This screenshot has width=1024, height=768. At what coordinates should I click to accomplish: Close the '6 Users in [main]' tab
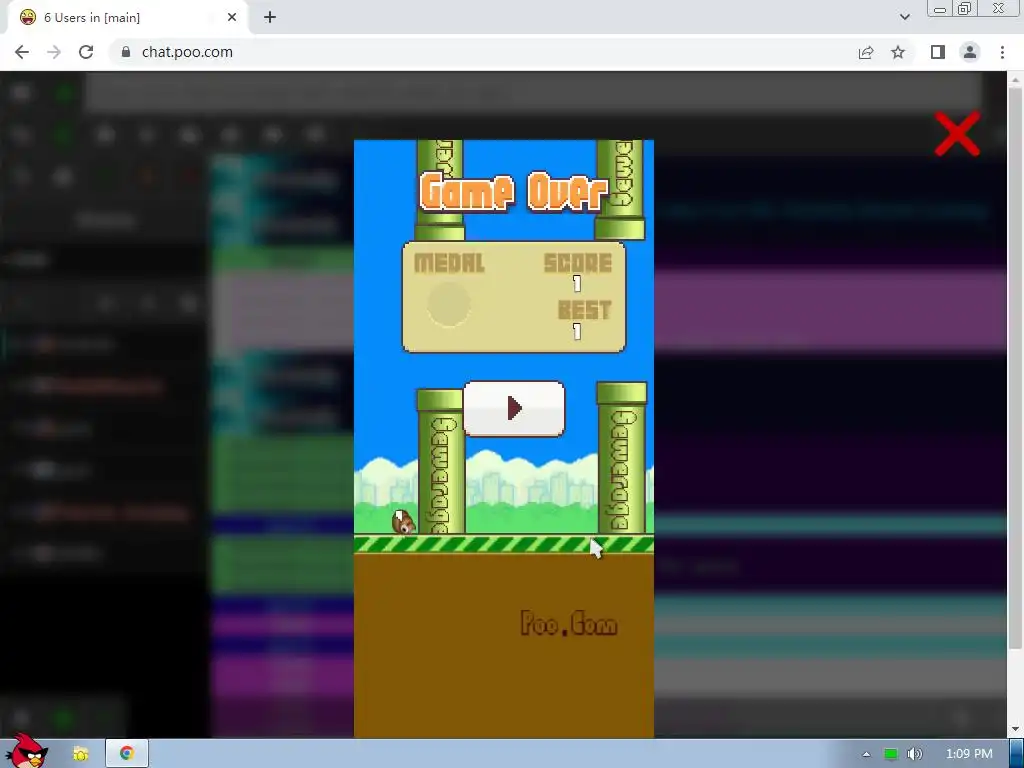coord(232,18)
